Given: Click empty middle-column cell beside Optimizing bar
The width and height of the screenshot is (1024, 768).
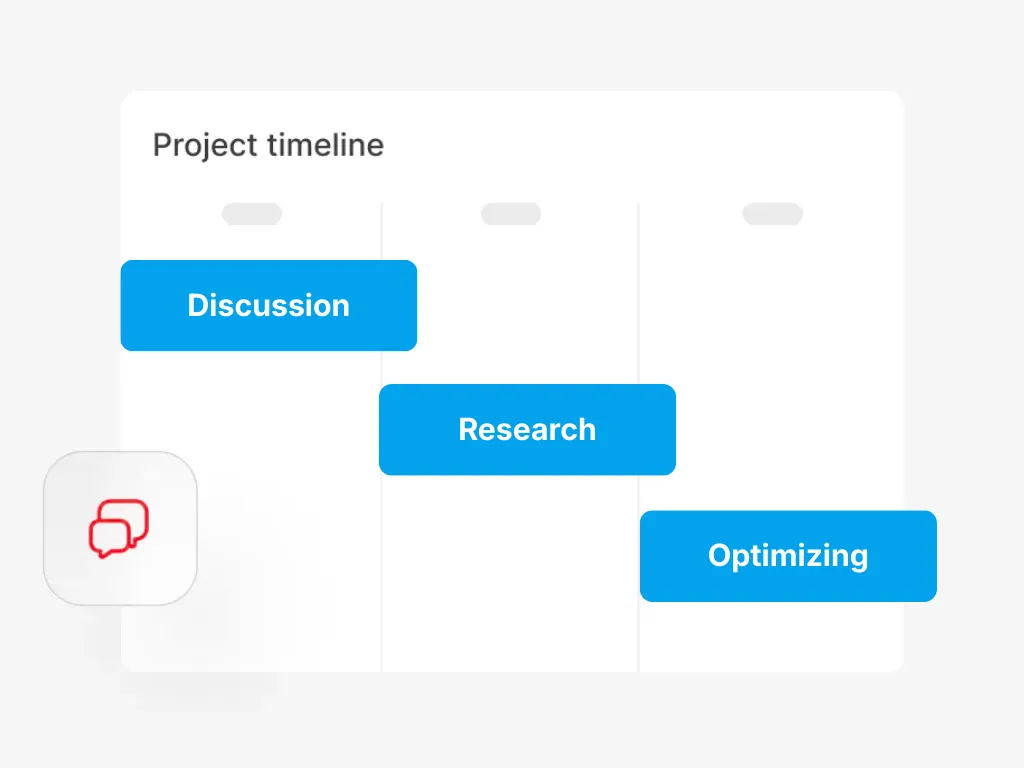Looking at the screenshot, I should click(x=510, y=556).
